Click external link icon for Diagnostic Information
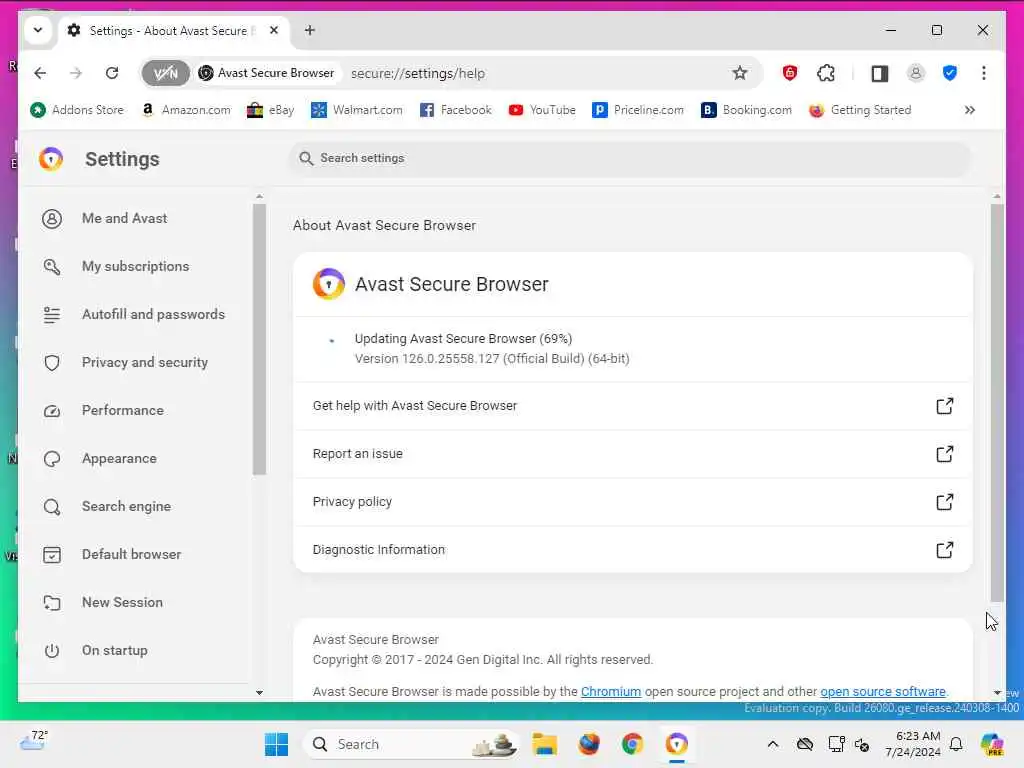The width and height of the screenshot is (1024, 768). coord(944,550)
